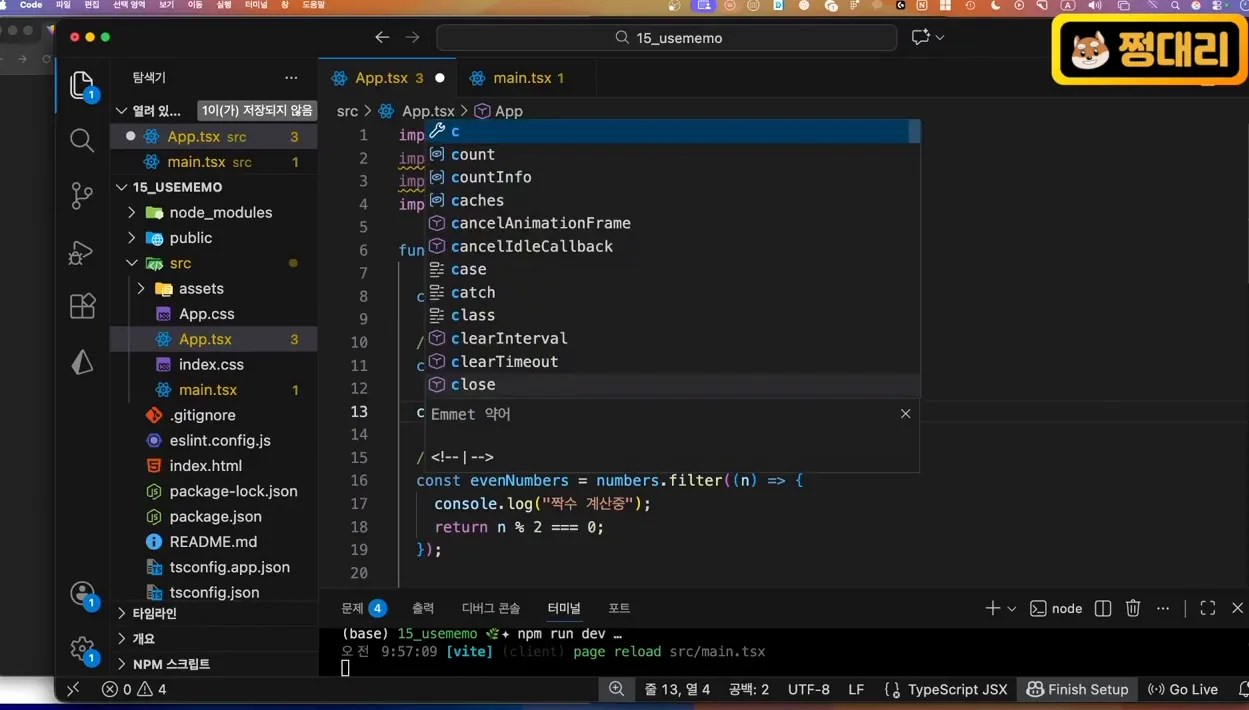Collapse the src folder
The width and height of the screenshot is (1249, 710).
[131, 263]
